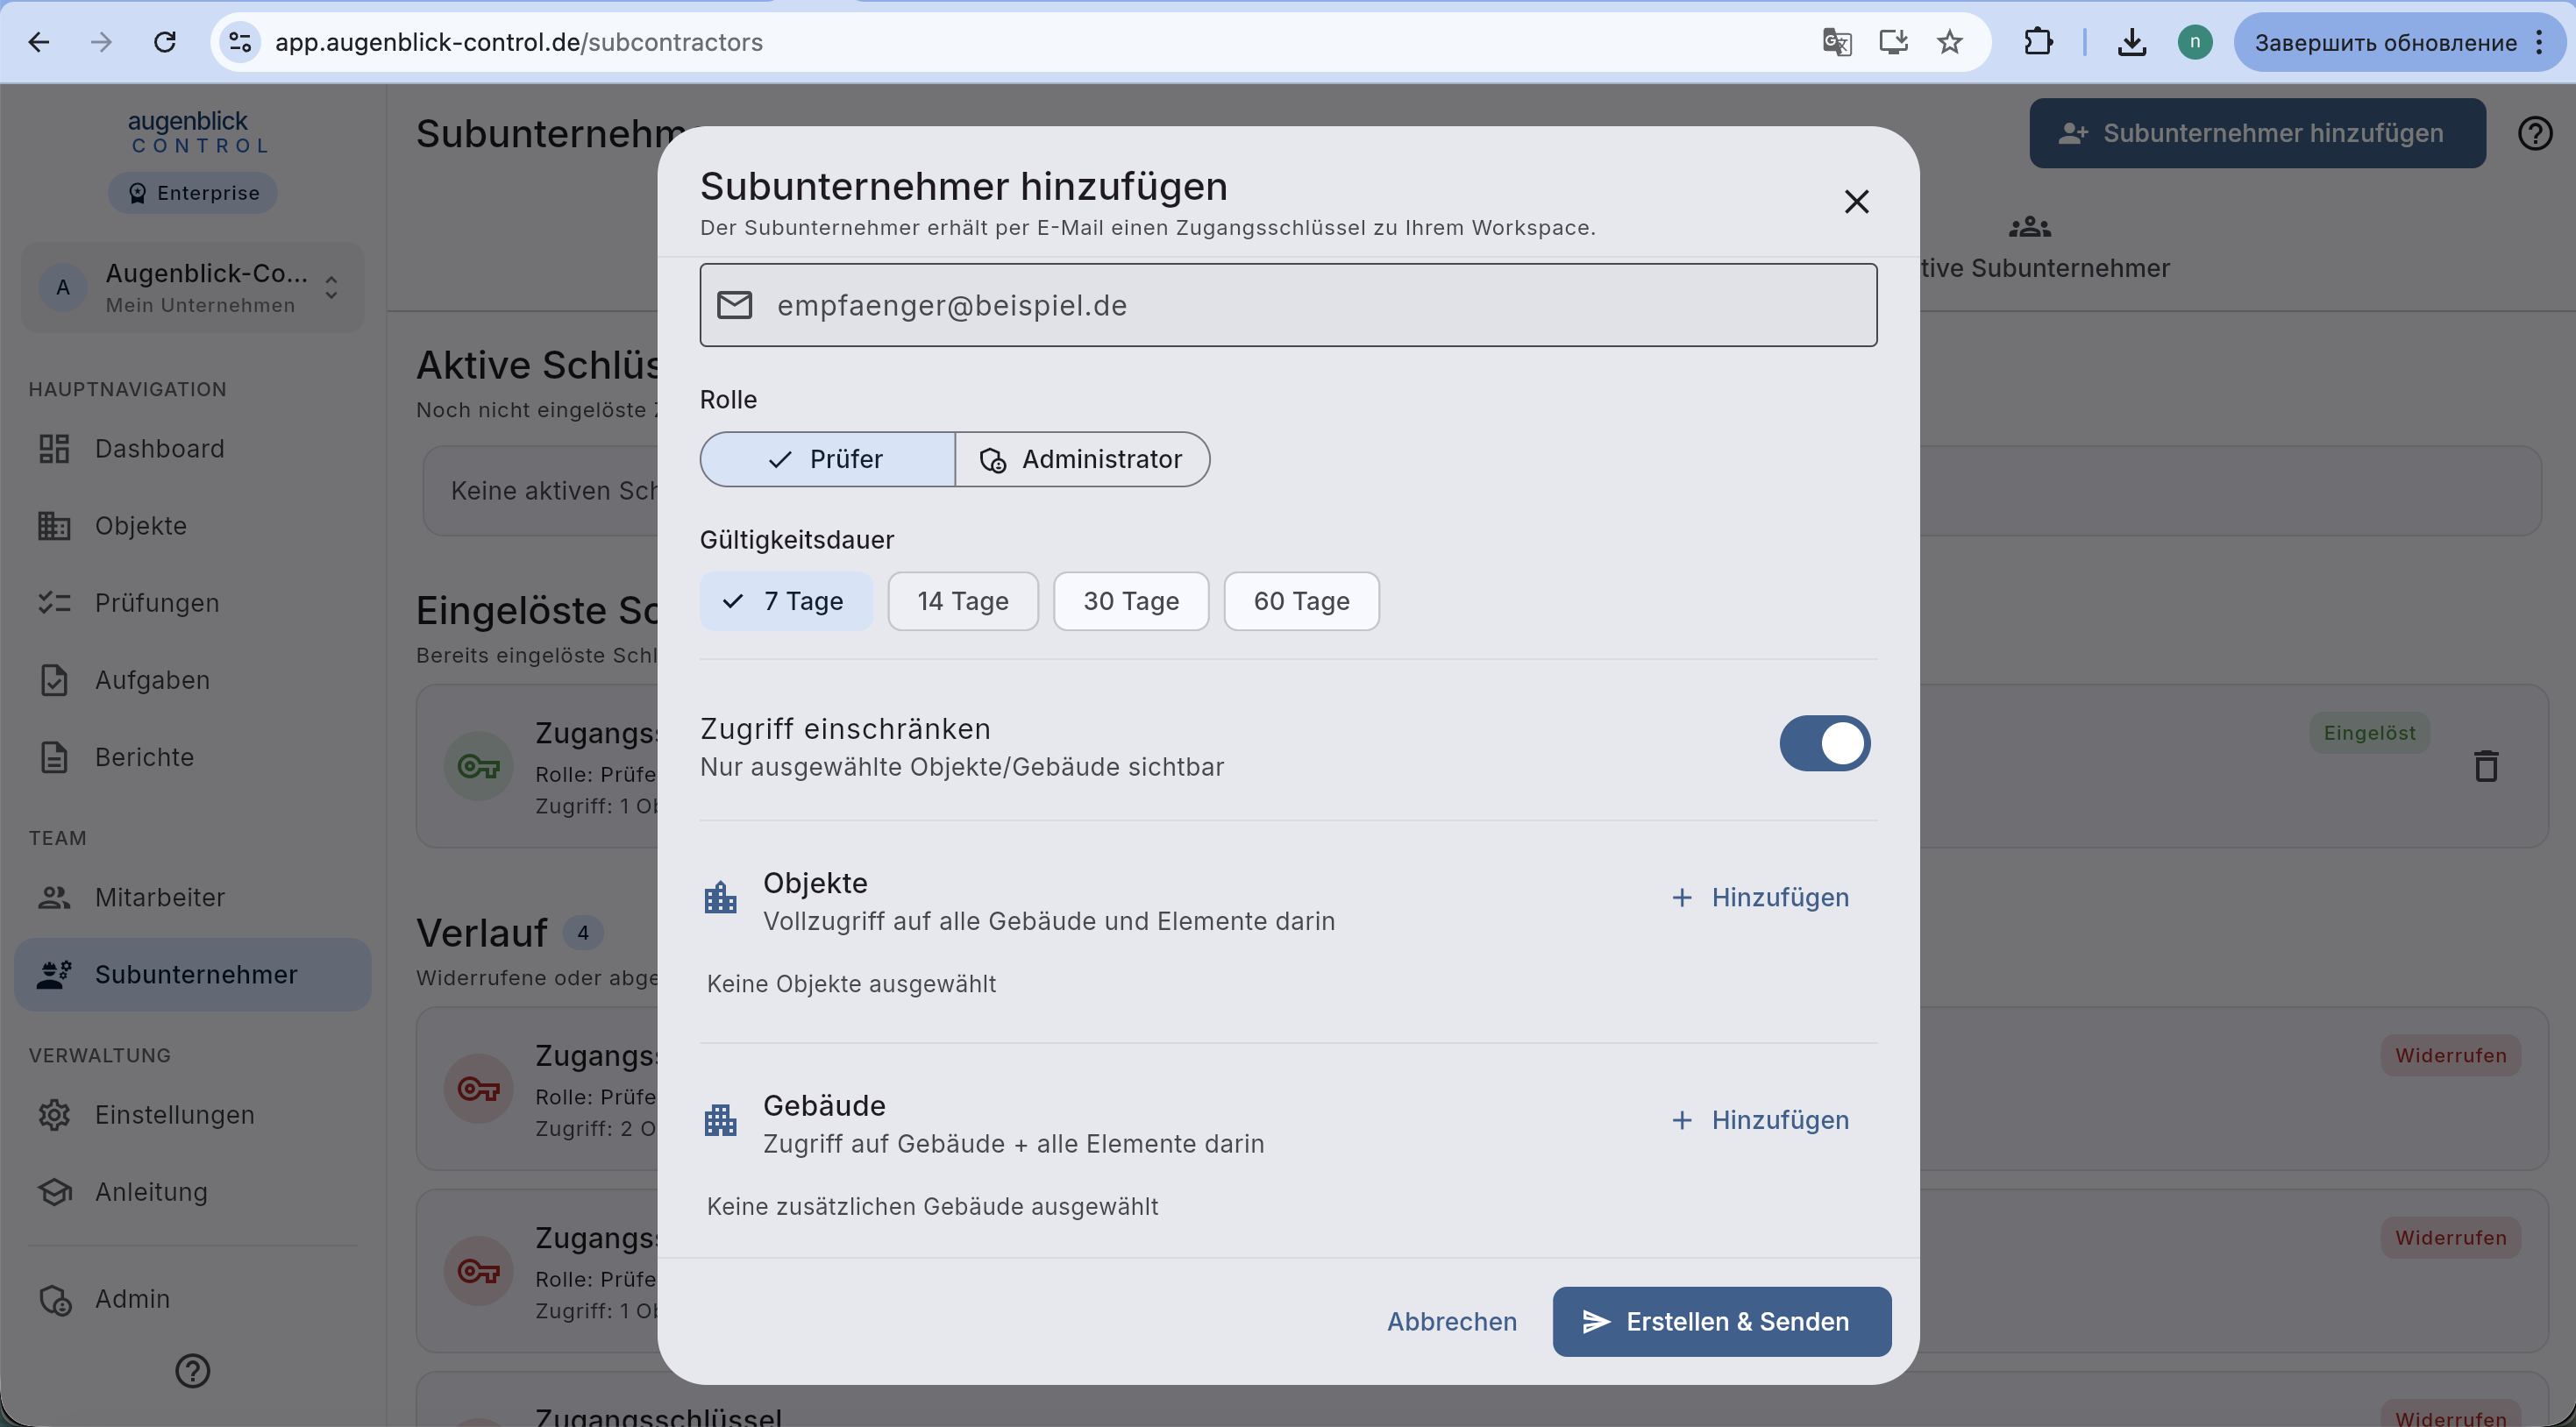Reload the browser page

point(165,42)
